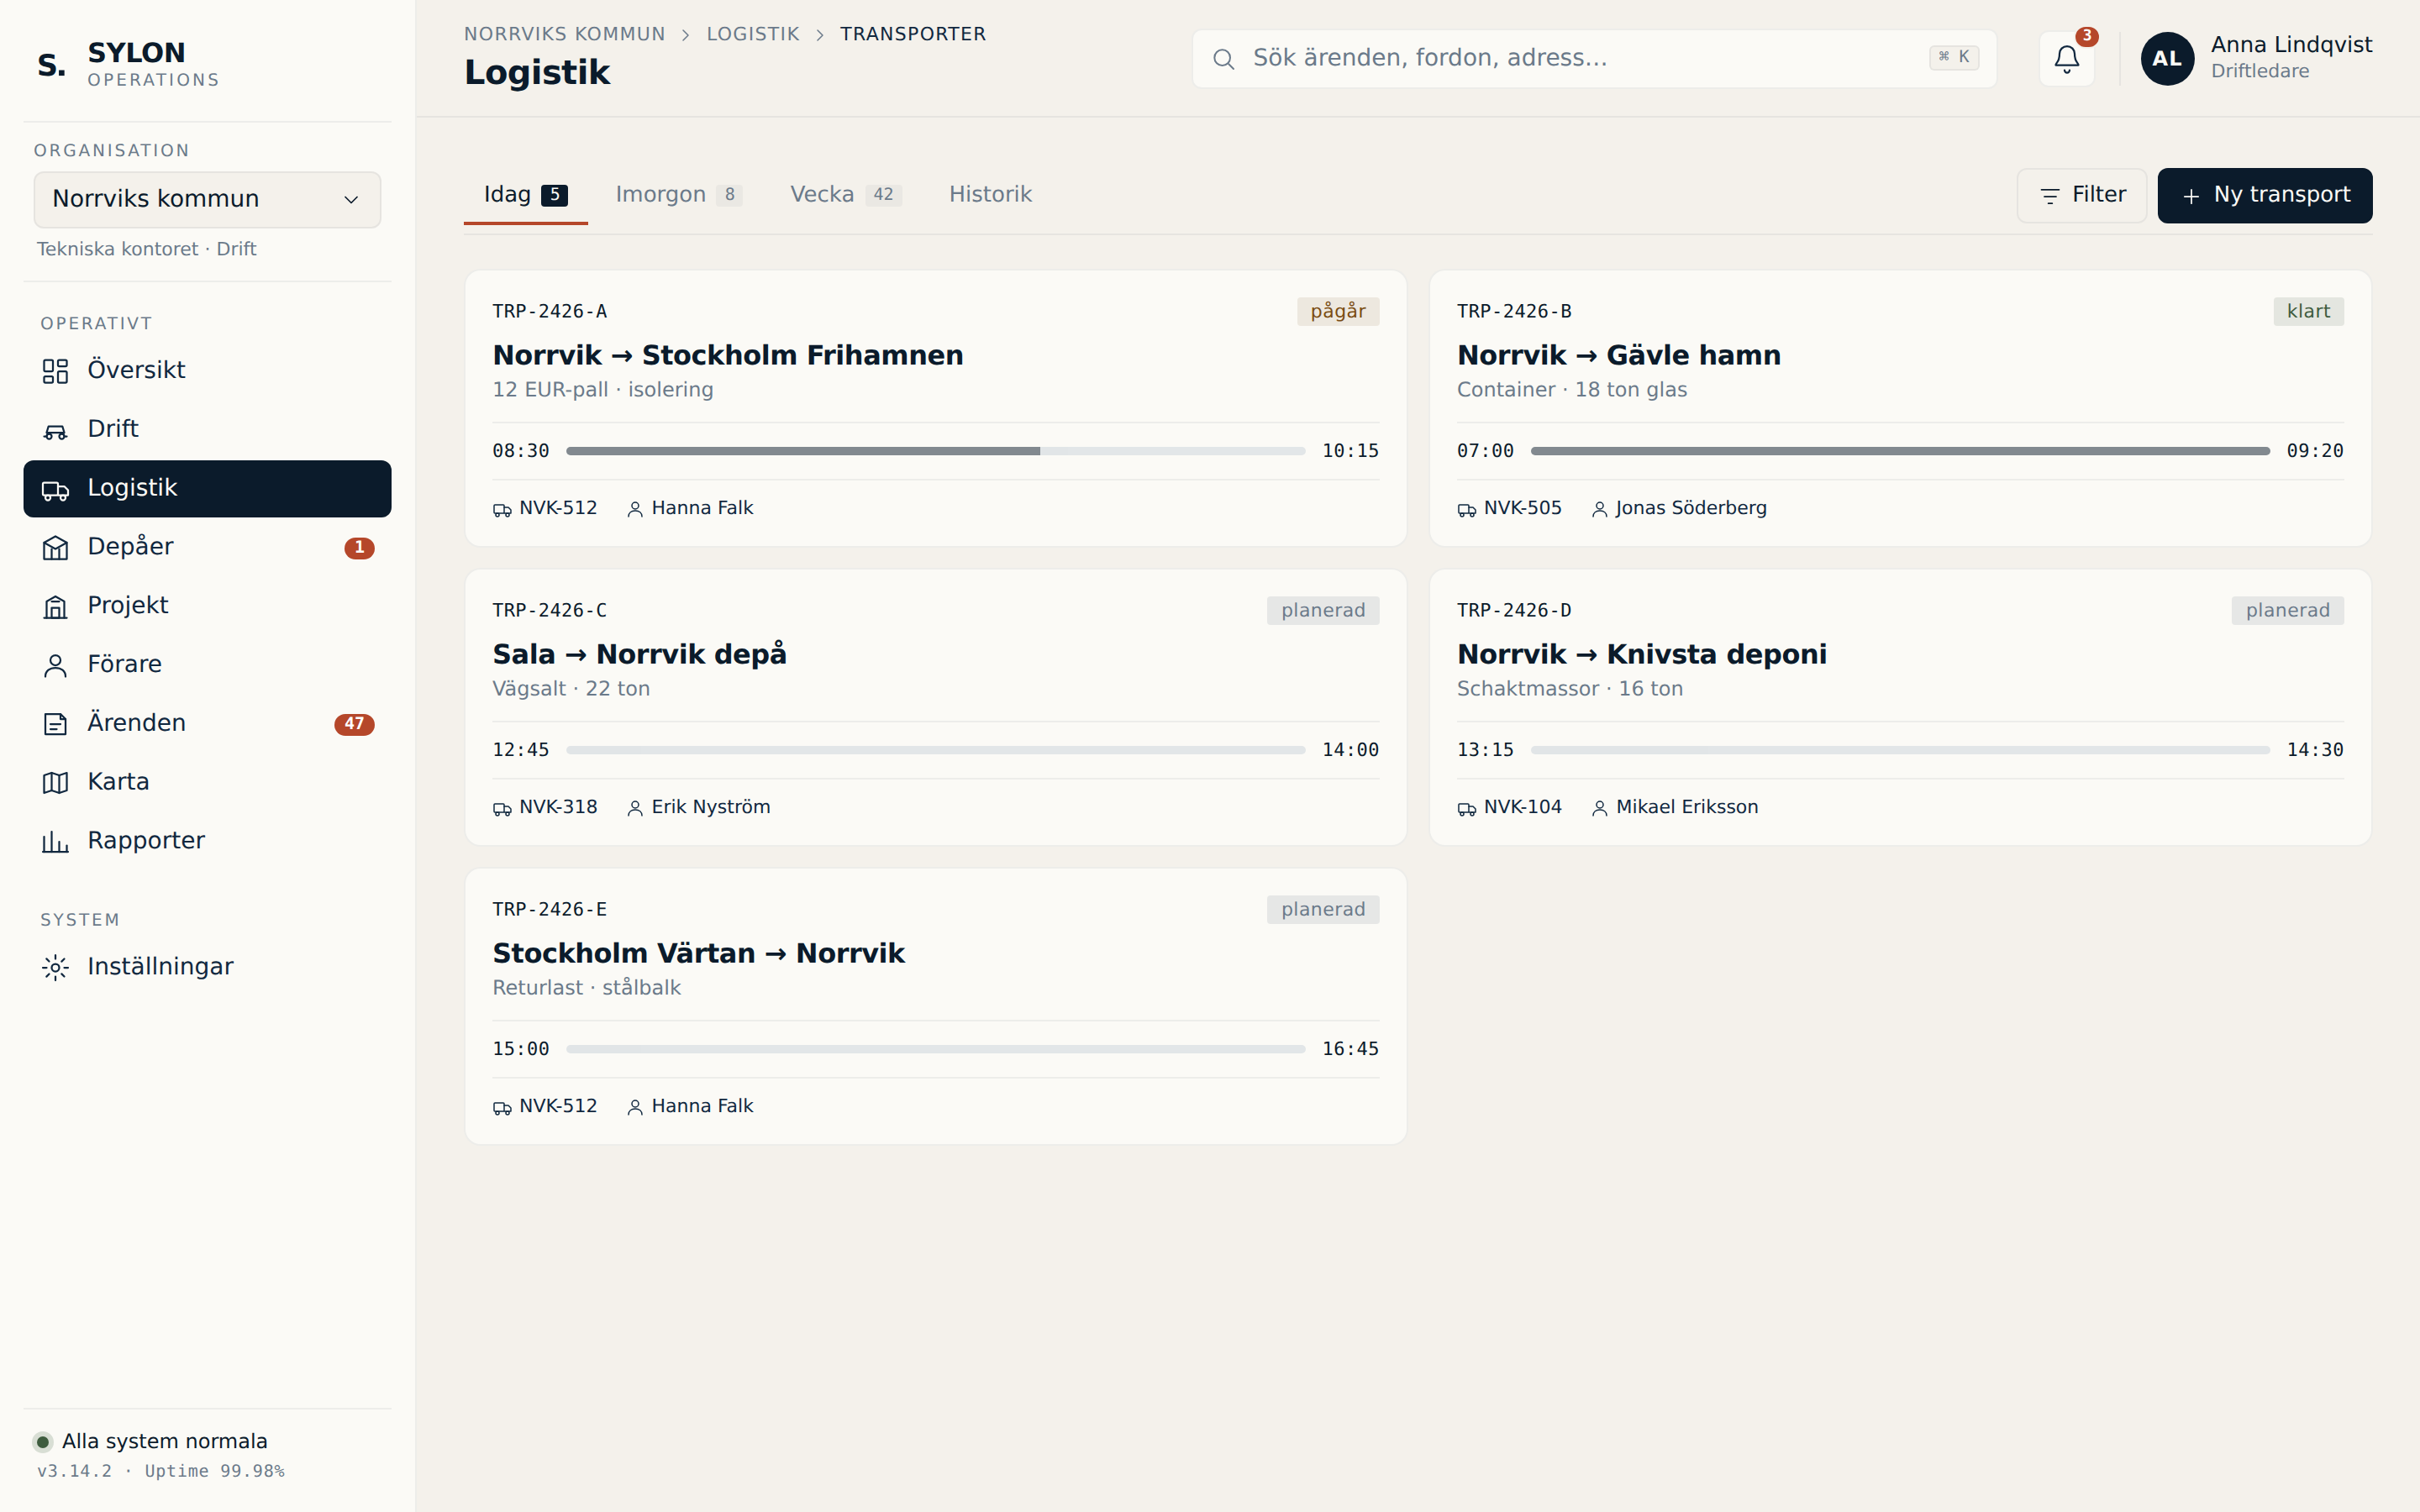
Task: Click the klart status tag
Action: [2307, 311]
